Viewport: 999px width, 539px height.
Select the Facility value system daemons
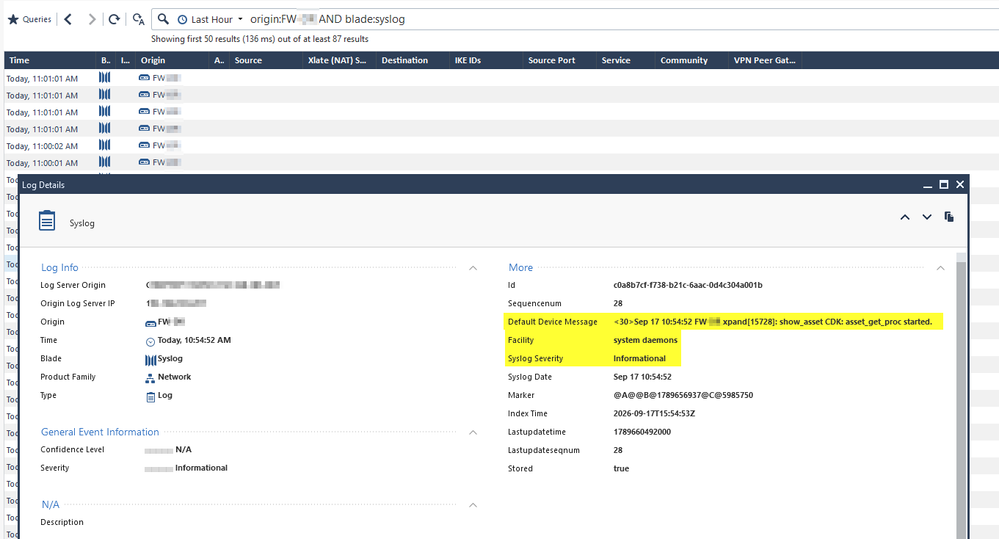645,340
